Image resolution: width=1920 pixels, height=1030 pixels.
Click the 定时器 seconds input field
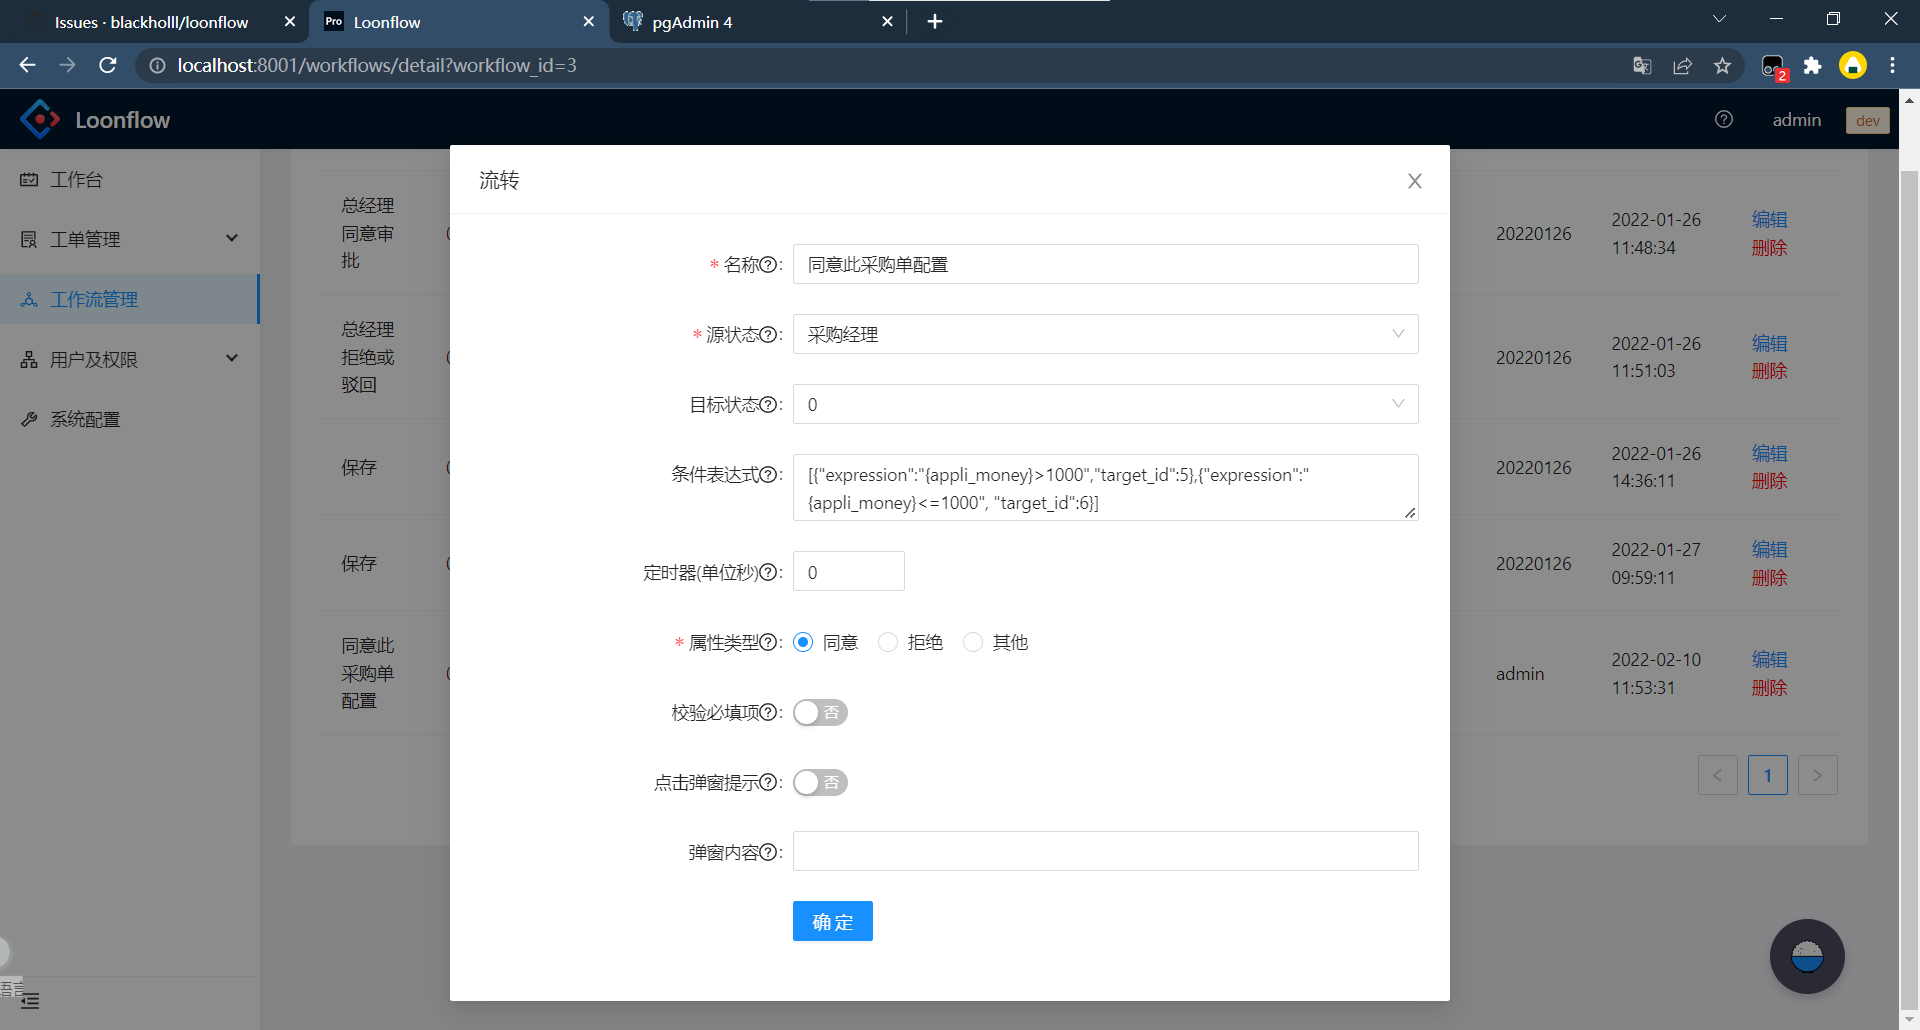pyautogui.click(x=849, y=572)
